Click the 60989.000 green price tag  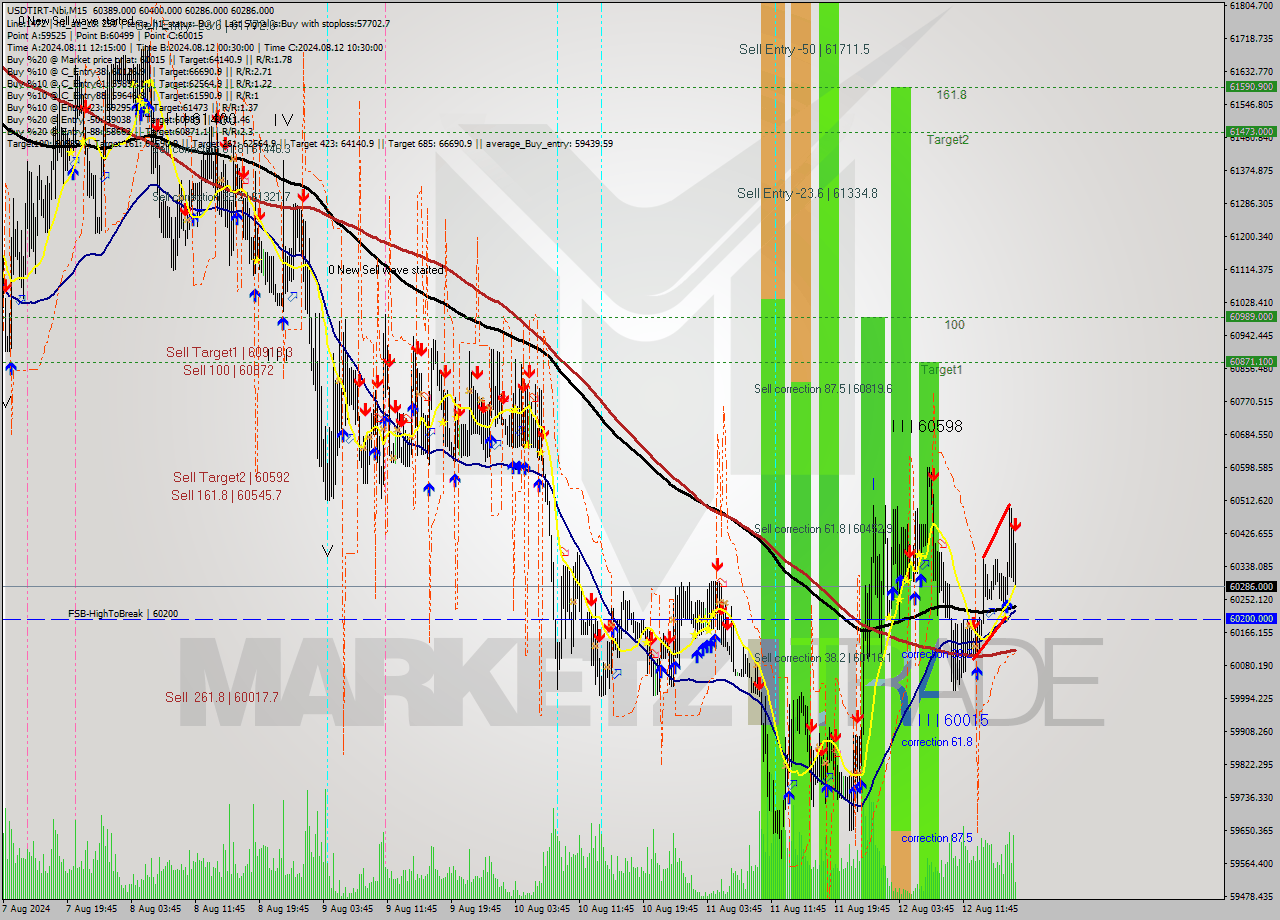(1251, 316)
